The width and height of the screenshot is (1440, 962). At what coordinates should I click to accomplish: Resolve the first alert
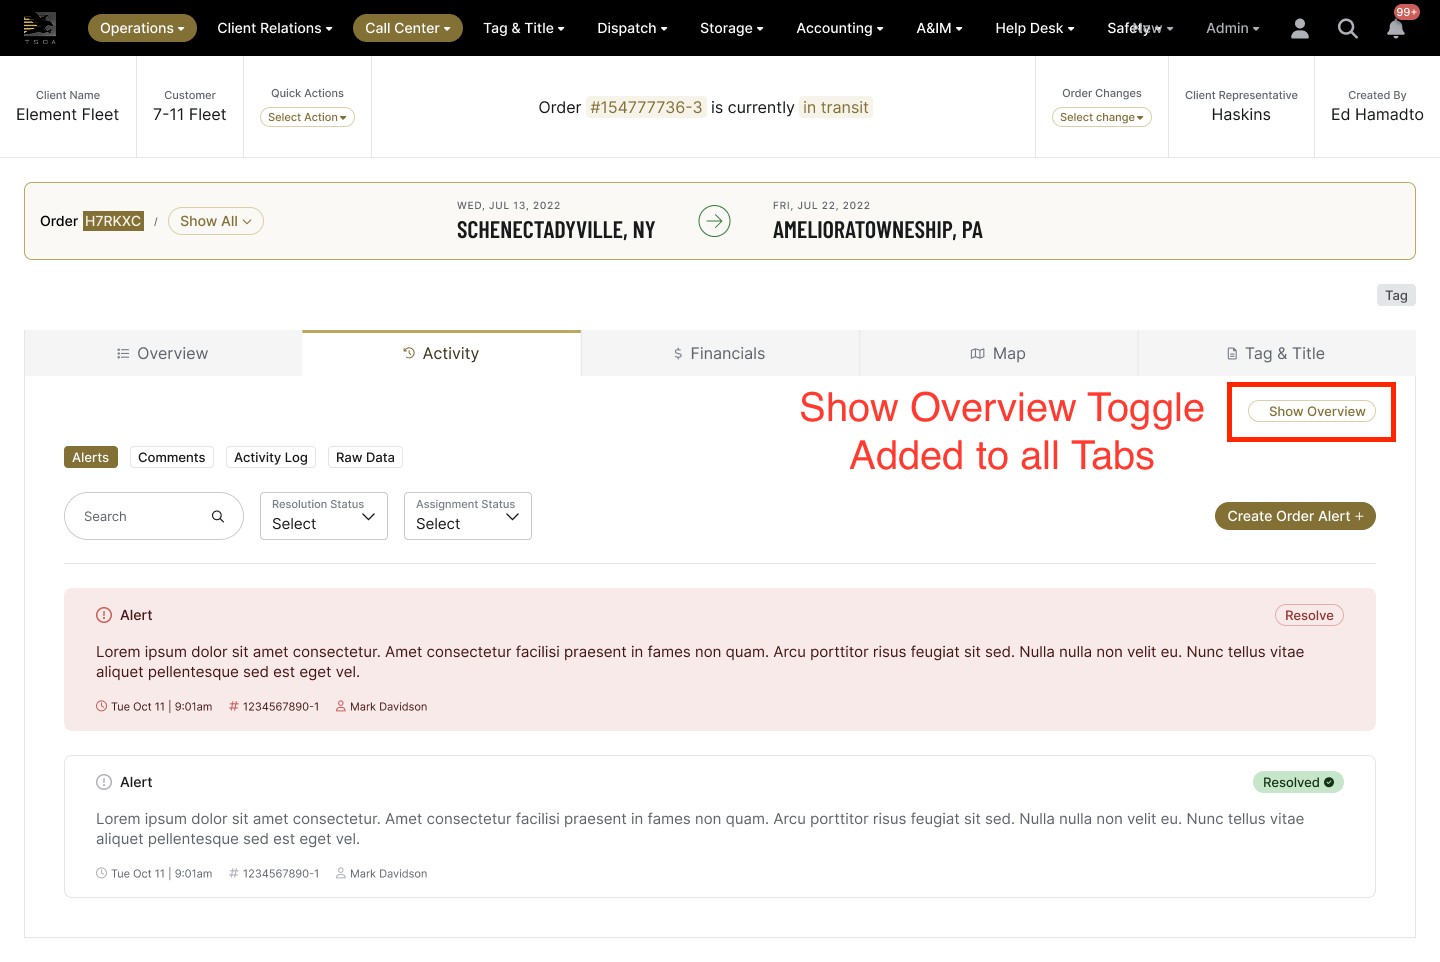1309,615
